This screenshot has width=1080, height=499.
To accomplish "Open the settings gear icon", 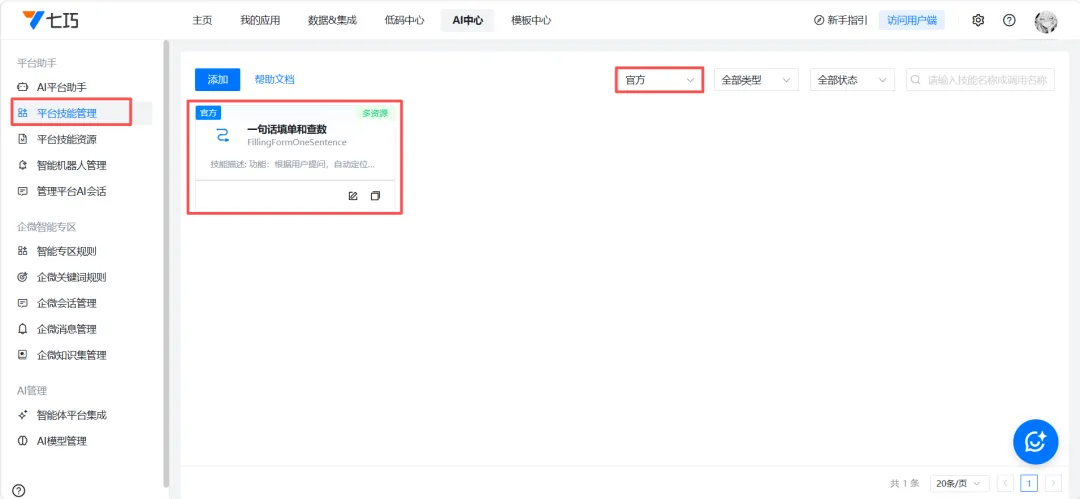I will 978,21.
